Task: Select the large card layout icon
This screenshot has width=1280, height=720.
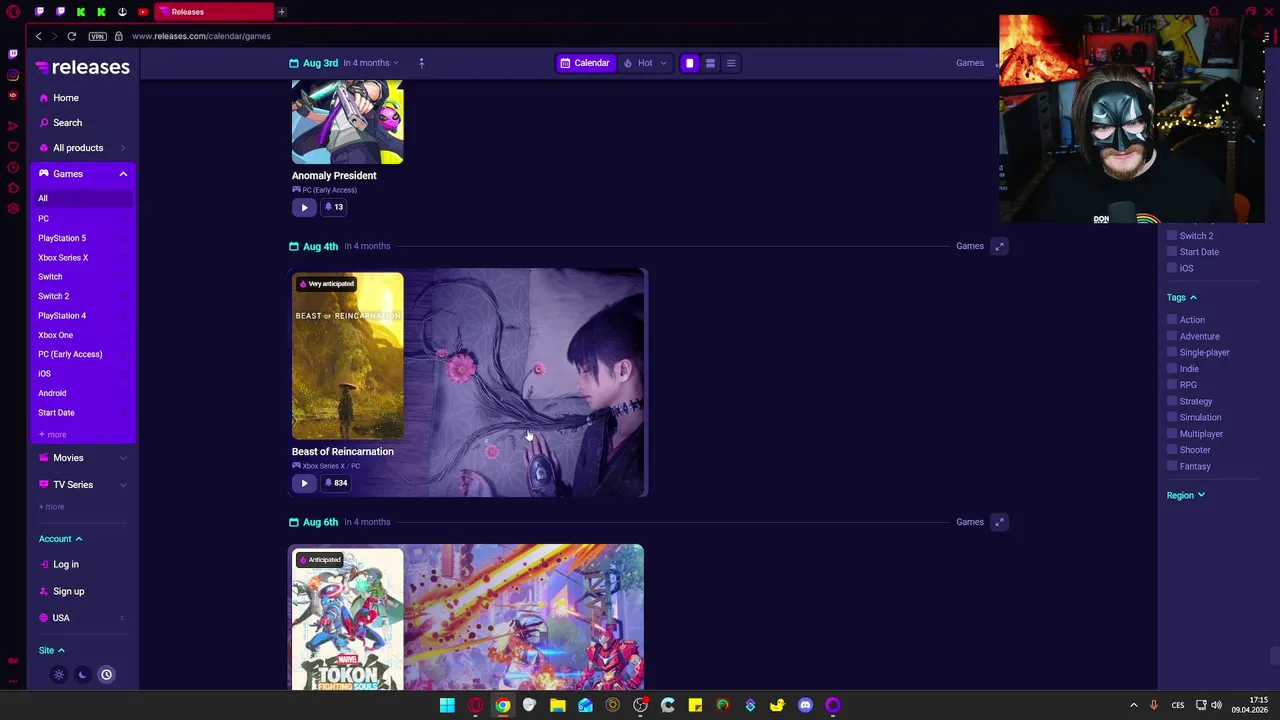Action: pos(689,63)
